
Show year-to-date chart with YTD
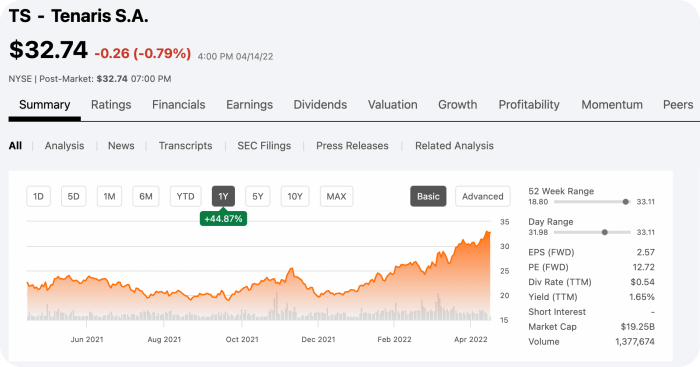pos(185,196)
